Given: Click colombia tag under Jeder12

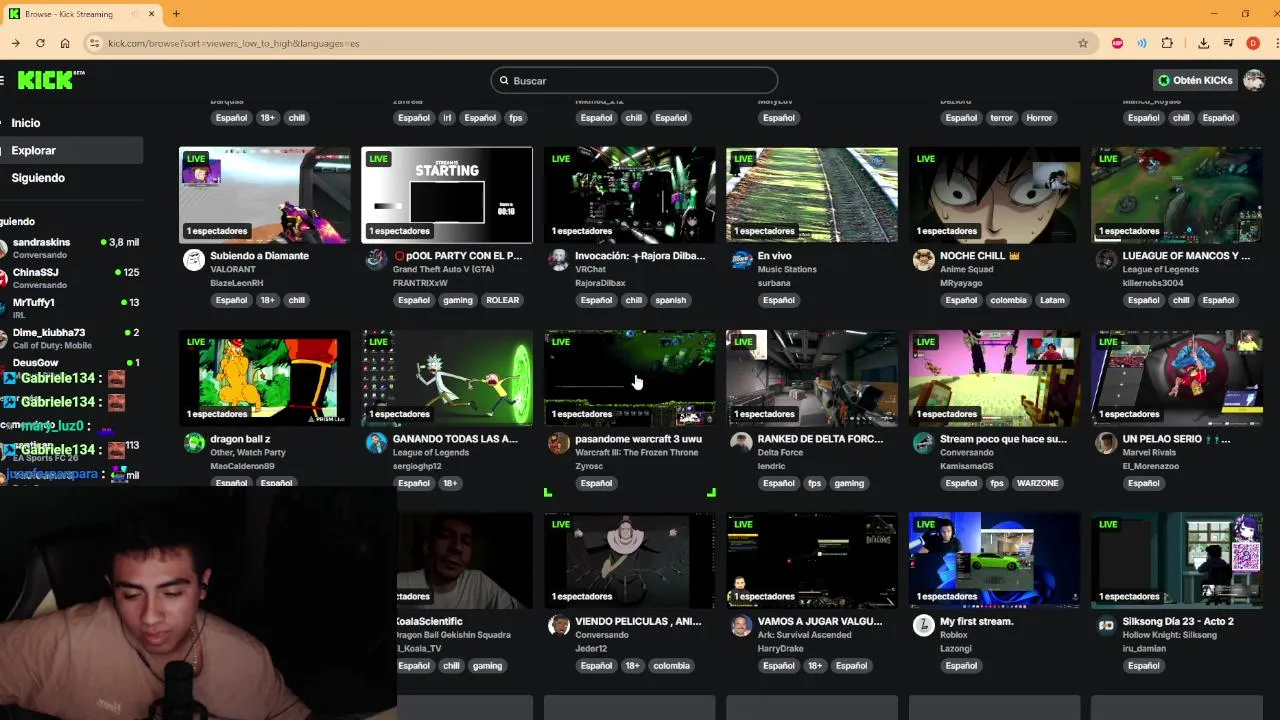Looking at the screenshot, I should click(671, 666).
